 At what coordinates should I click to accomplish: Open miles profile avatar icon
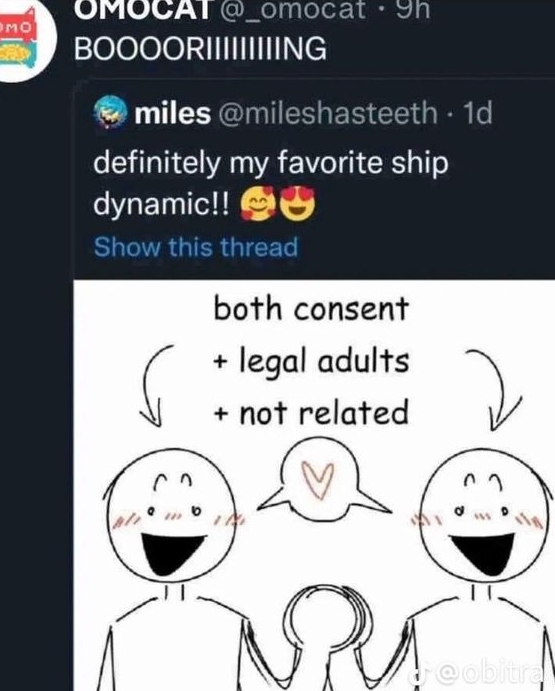[111, 112]
